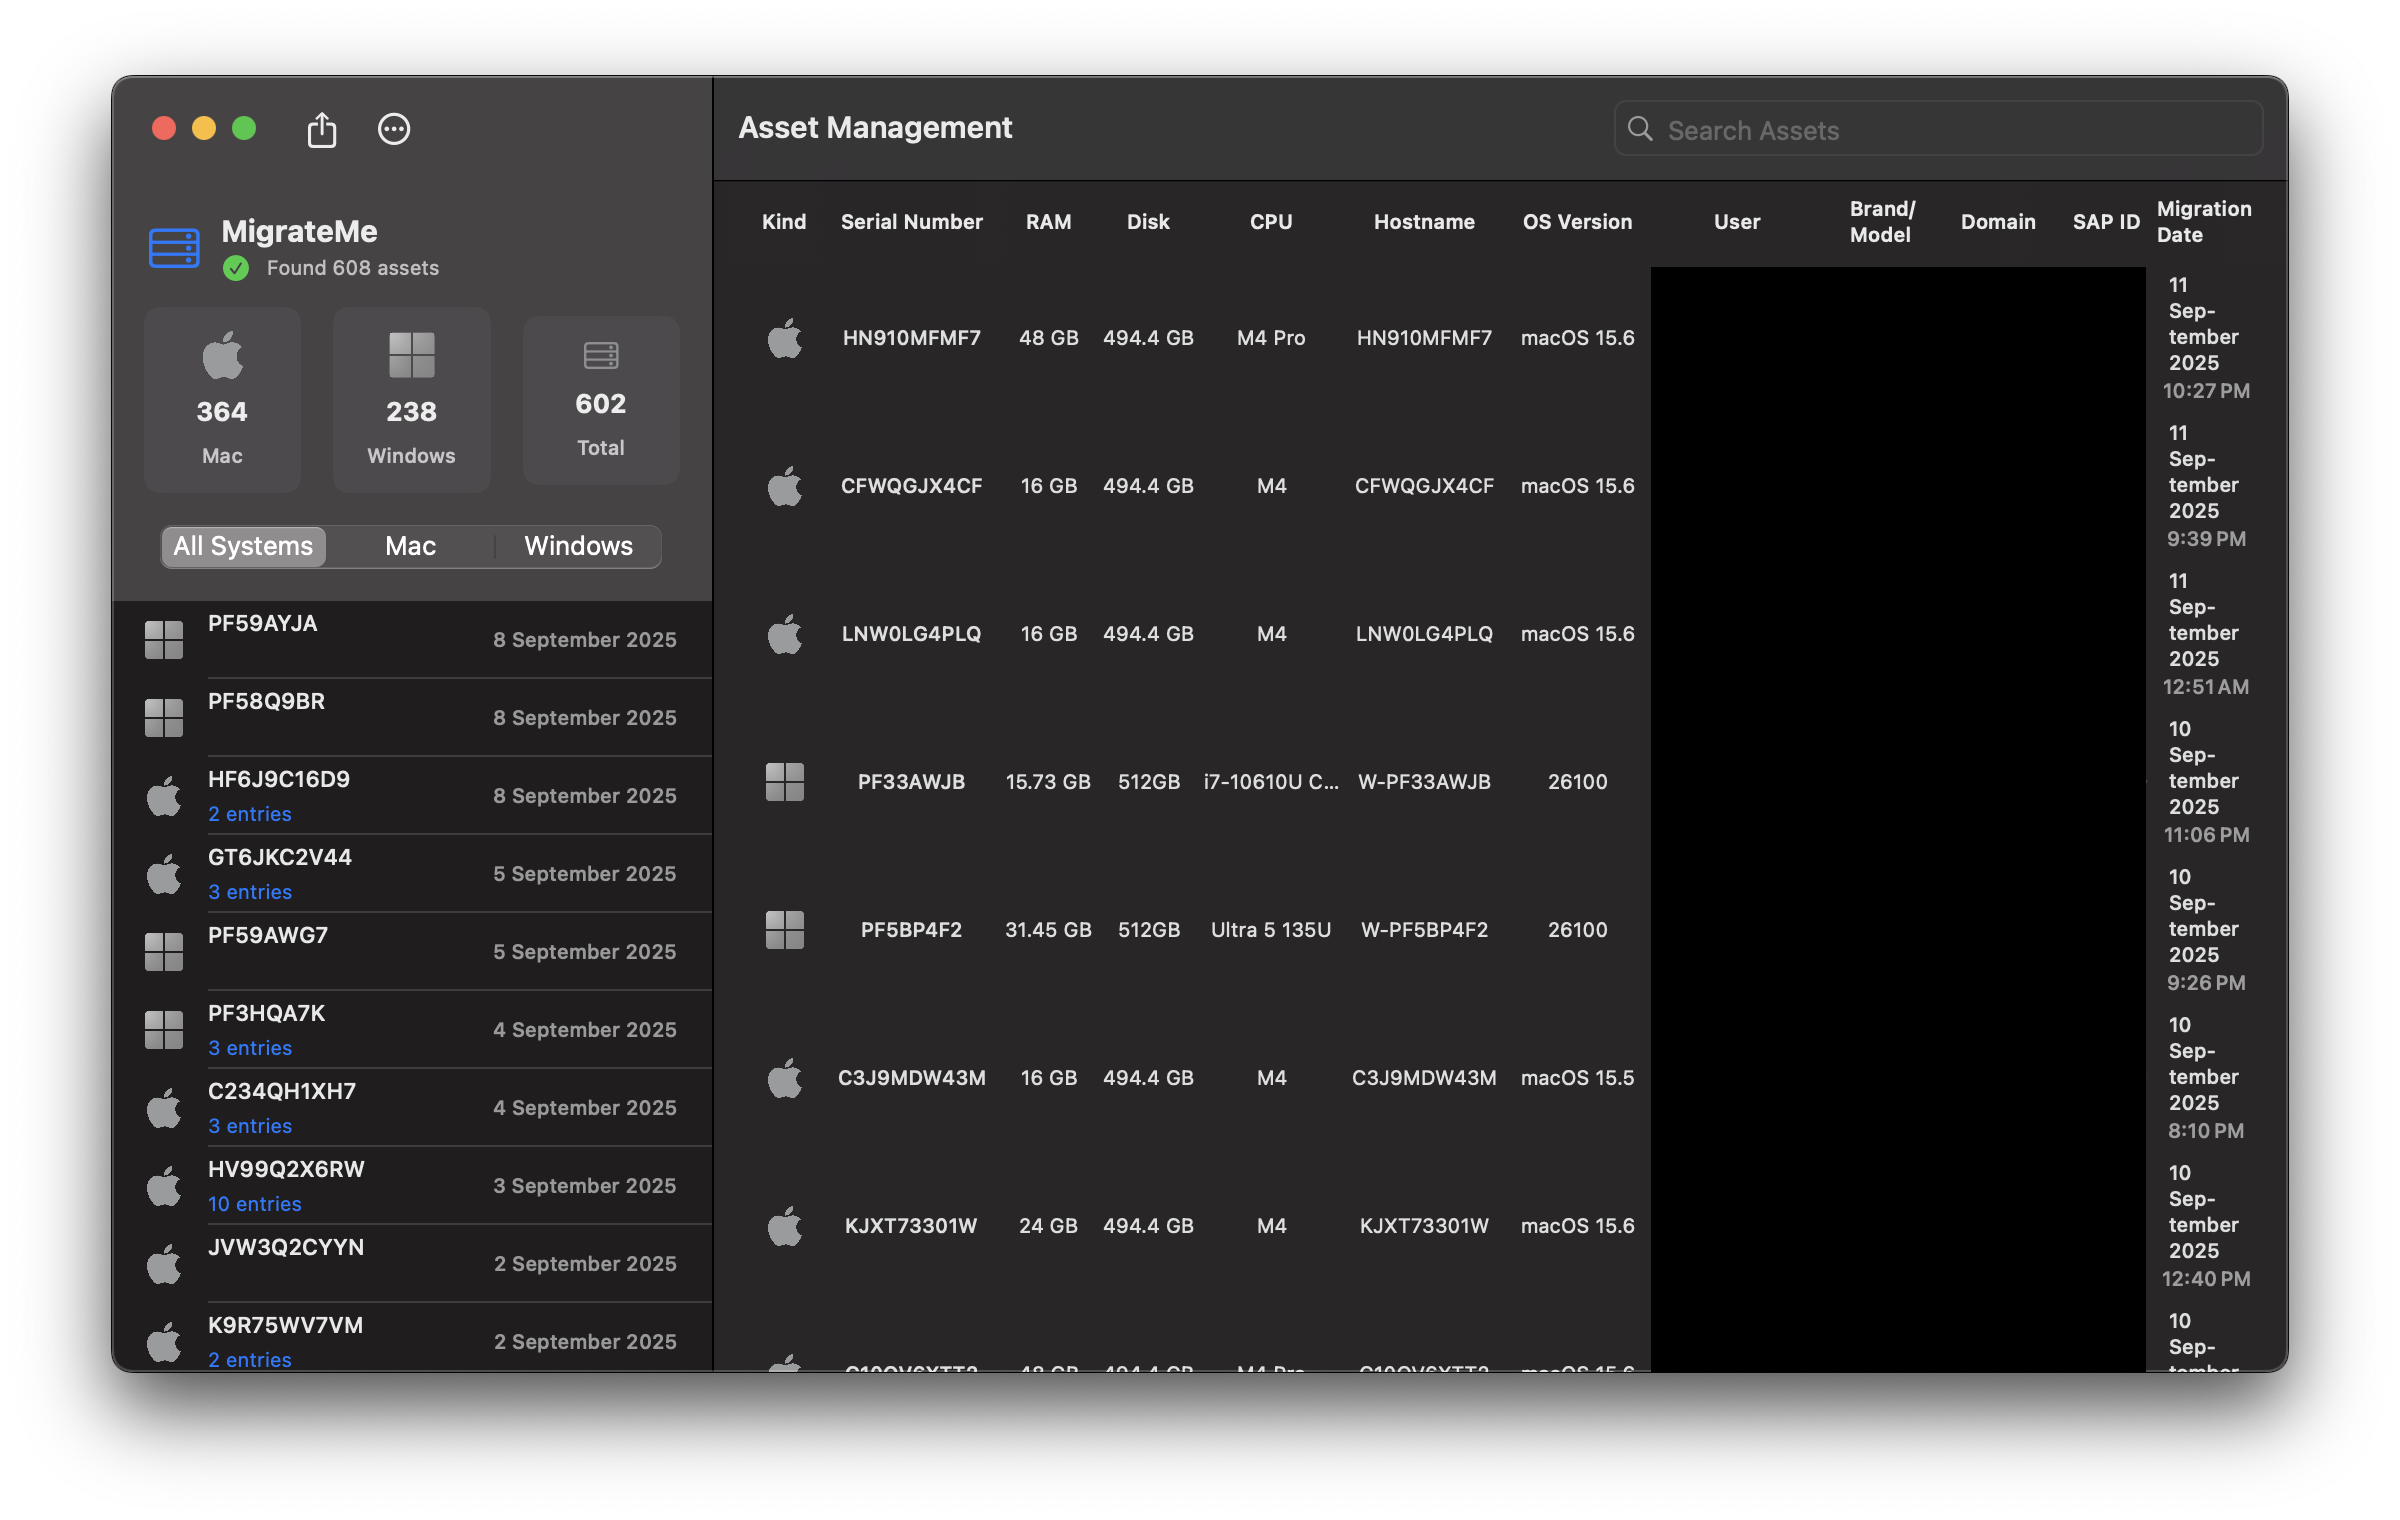This screenshot has width=2400, height=1520.
Task: Click the search magnifier icon
Action: [1640, 129]
